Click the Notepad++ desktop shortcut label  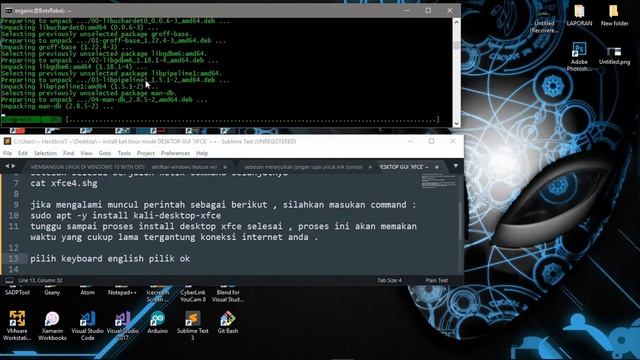[122, 292]
